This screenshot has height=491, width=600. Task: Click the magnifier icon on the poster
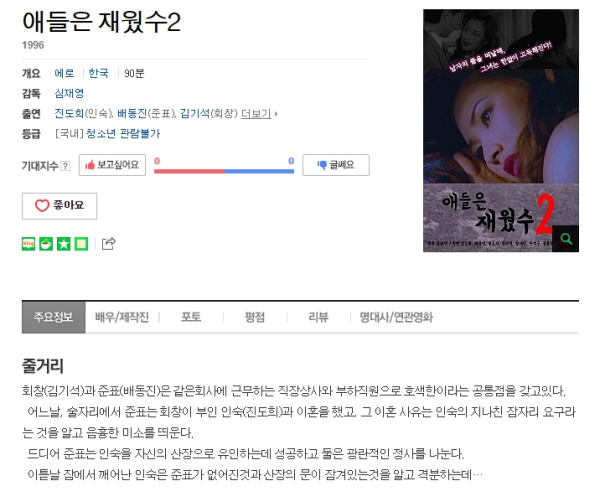click(x=566, y=239)
